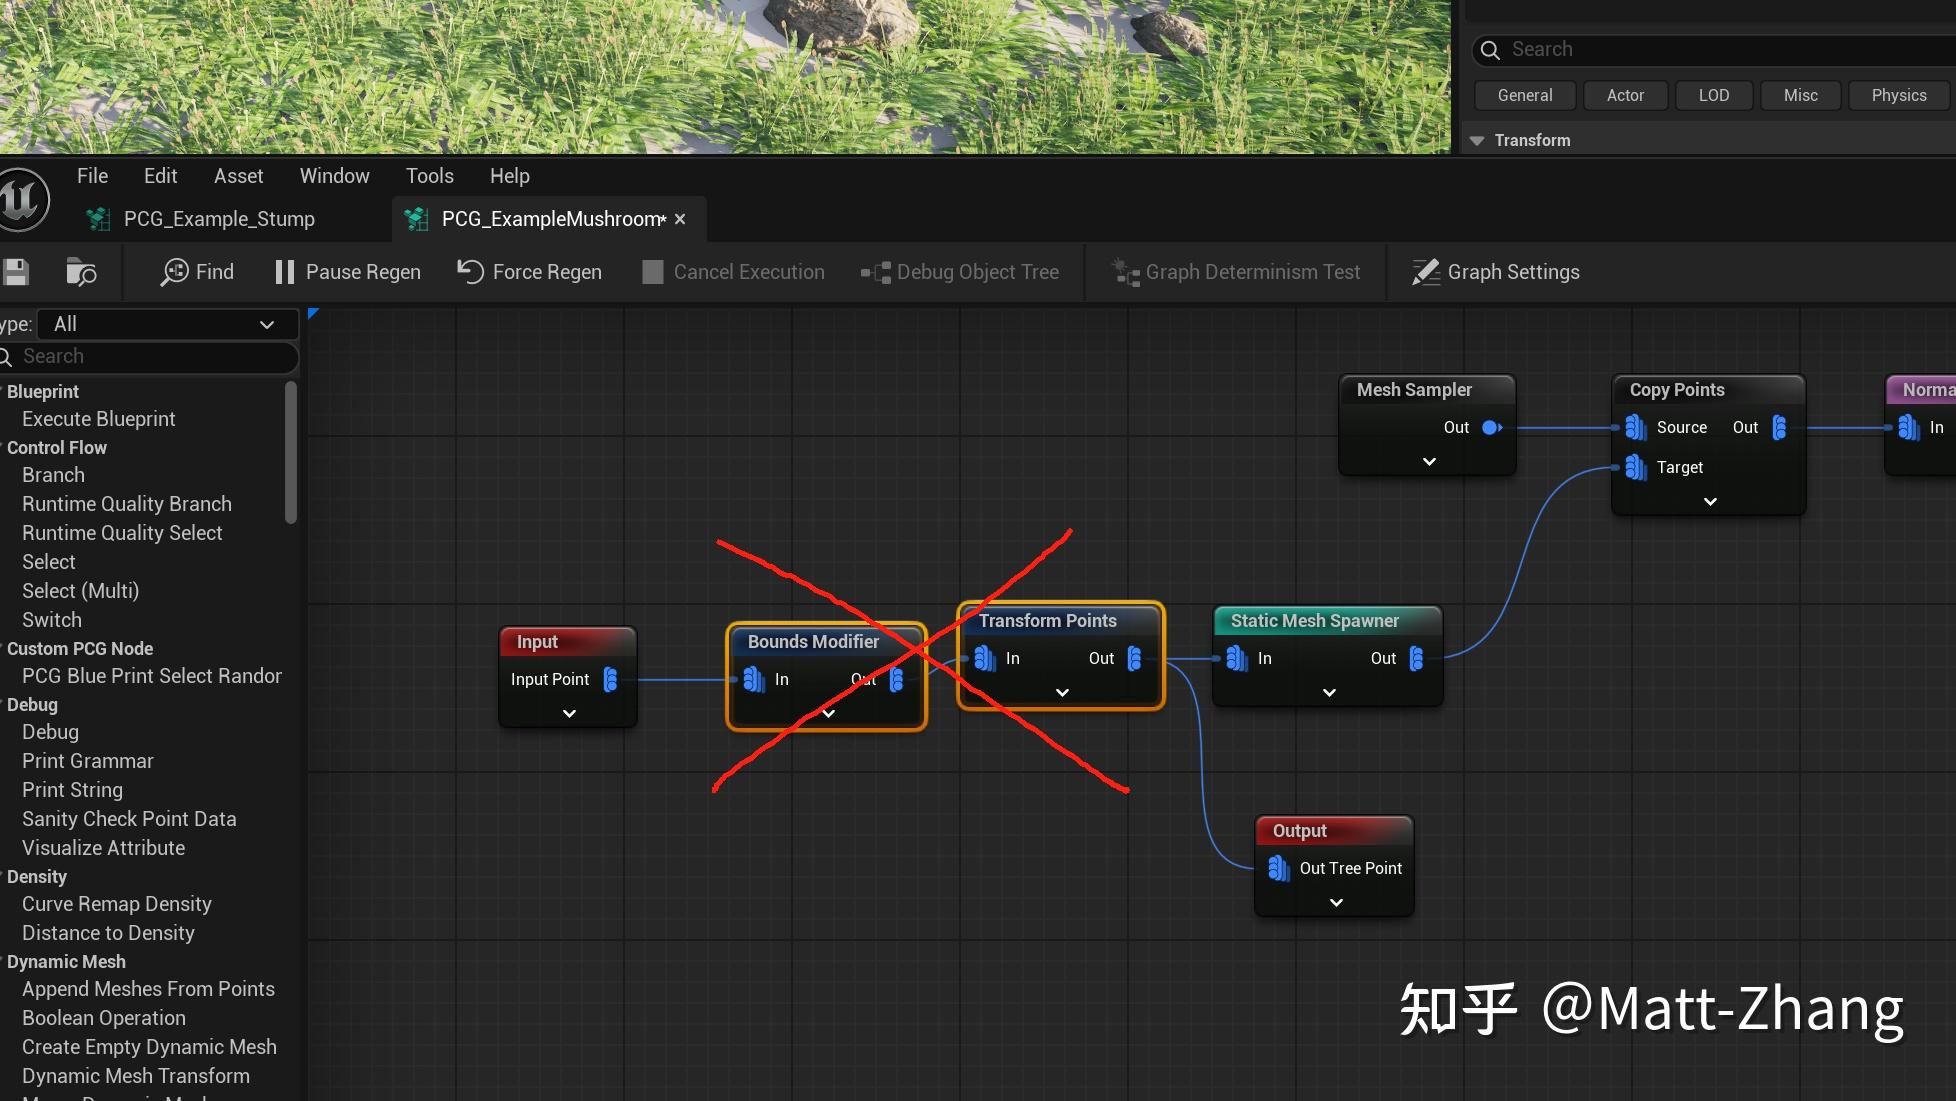Collapse the Transform section in details panel
The height and width of the screenshot is (1101, 1956).
click(x=1477, y=141)
